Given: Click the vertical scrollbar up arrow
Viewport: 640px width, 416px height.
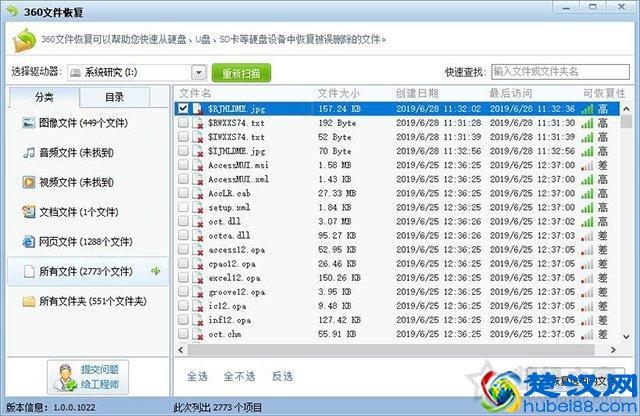Looking at the screenshot, I should 626,109.
